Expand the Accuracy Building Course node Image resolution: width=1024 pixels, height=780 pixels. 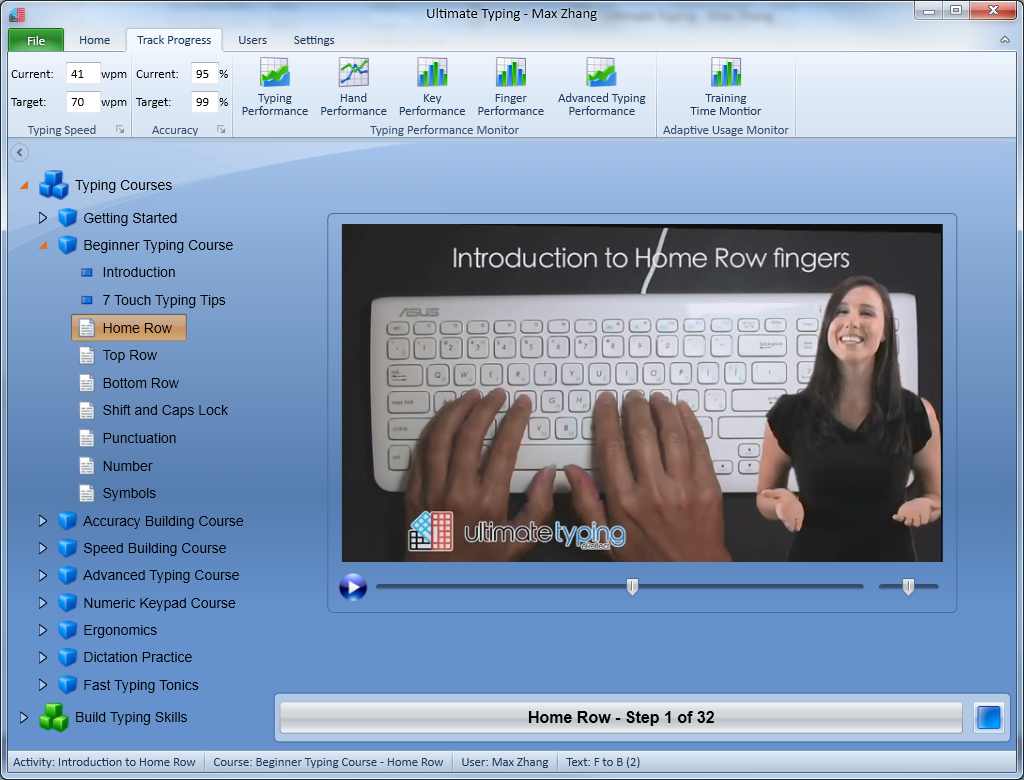coord(42,521)
